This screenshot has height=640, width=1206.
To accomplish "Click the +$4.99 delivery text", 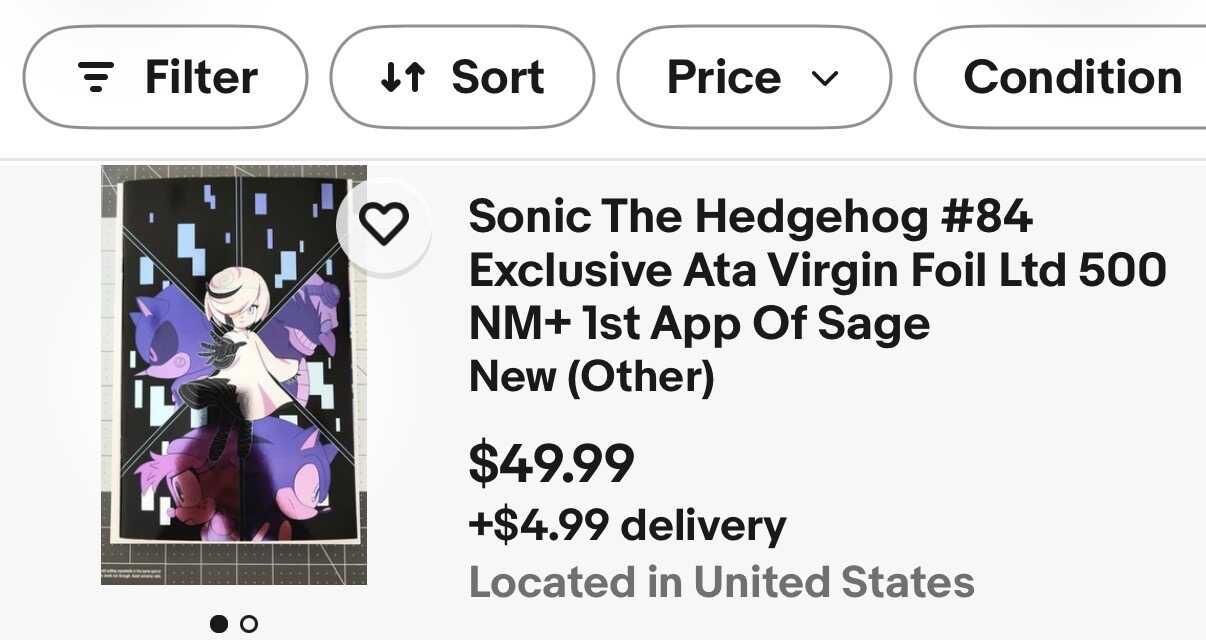I will [627, 525].
